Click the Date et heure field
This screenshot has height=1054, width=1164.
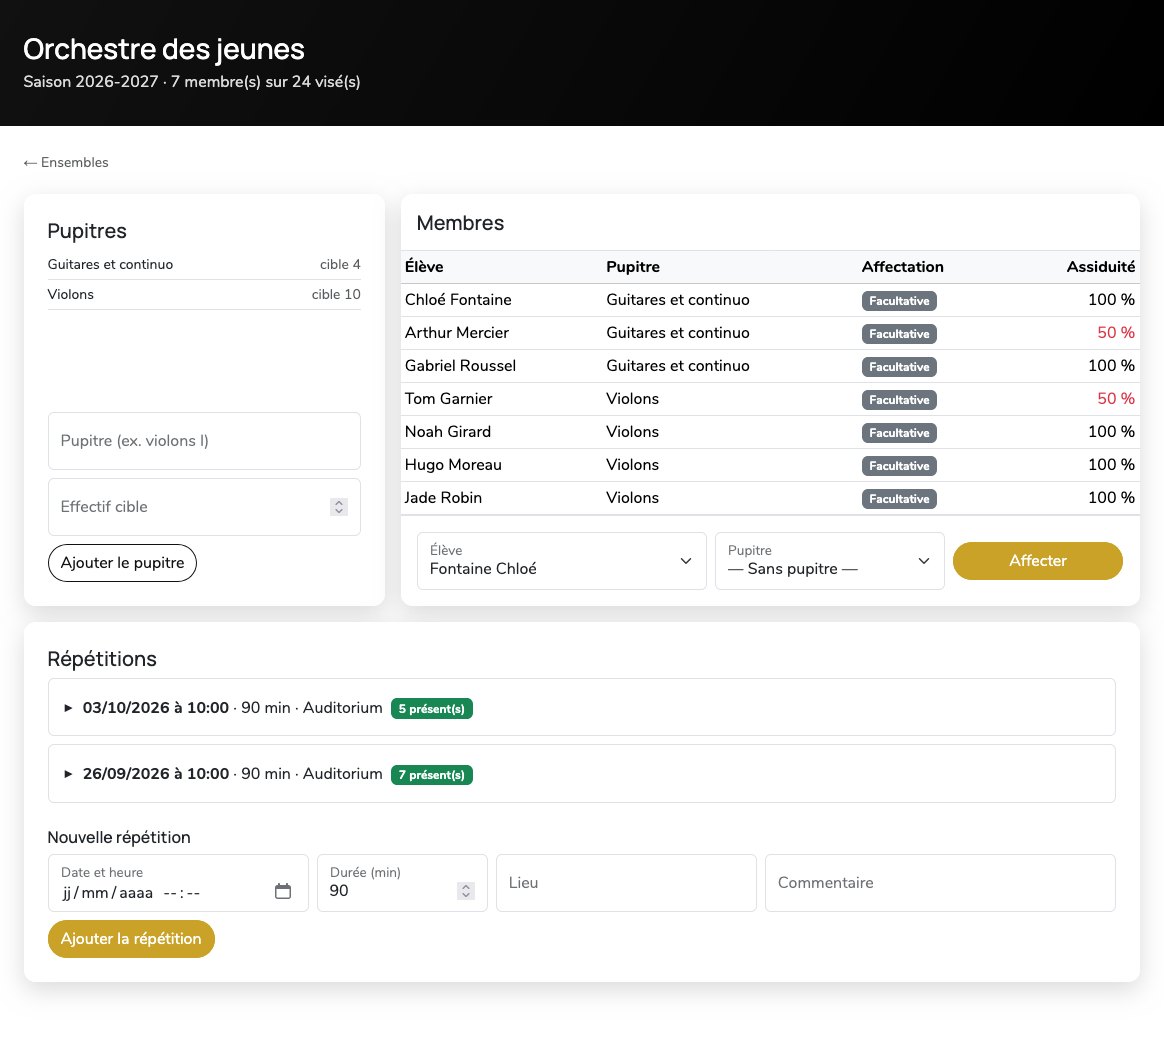pos(178,883)
